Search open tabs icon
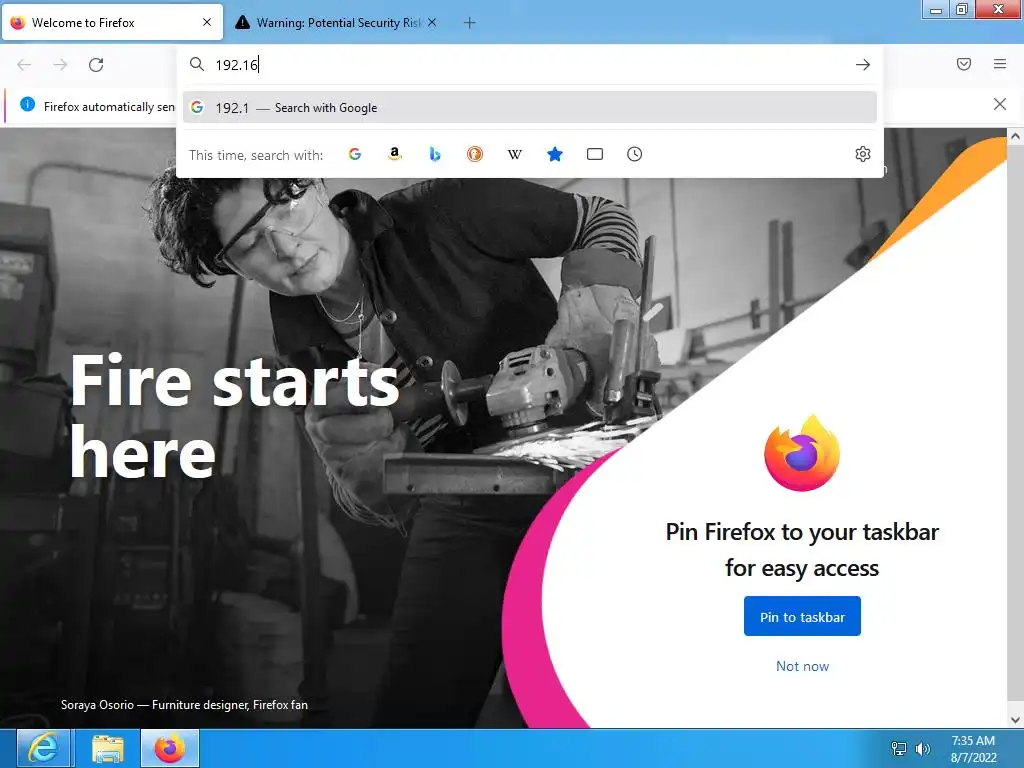The width and height of the screenshot is (1024, 768). point(595,154)
